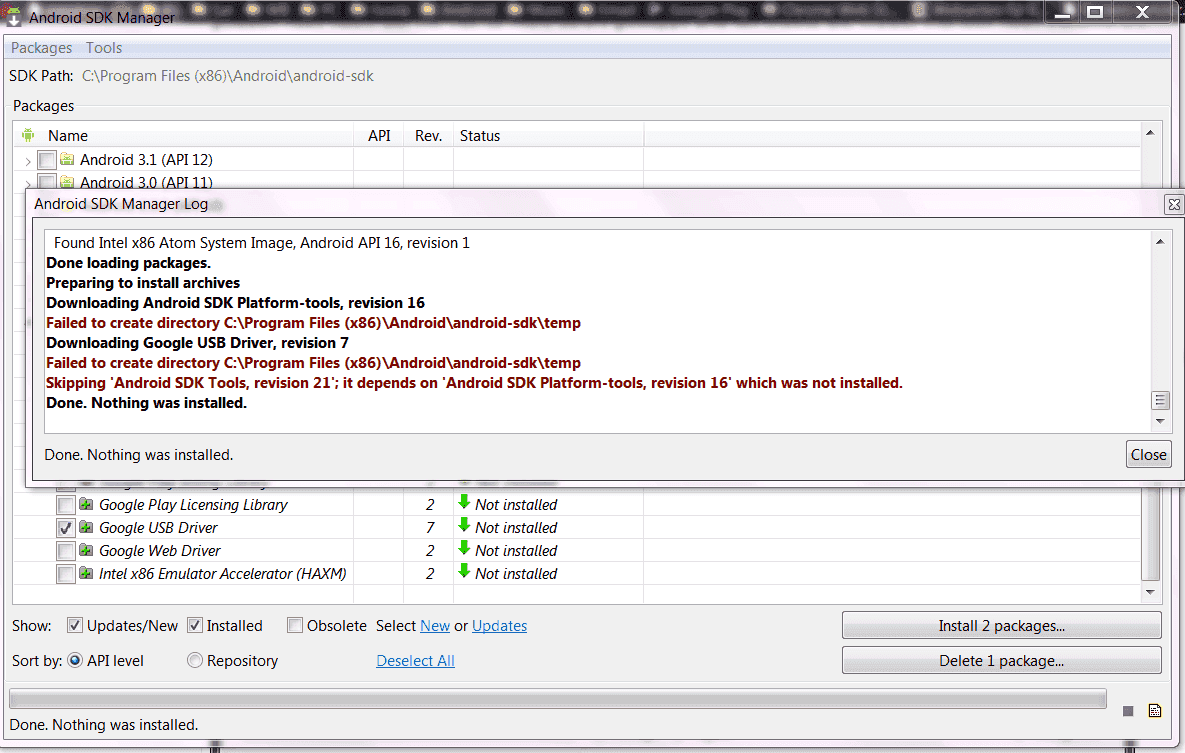Click the 'Skipping Android SDK Tools' log line
Image resolution: width=1185 pixels, height=753 pixels.
(474, 383)
